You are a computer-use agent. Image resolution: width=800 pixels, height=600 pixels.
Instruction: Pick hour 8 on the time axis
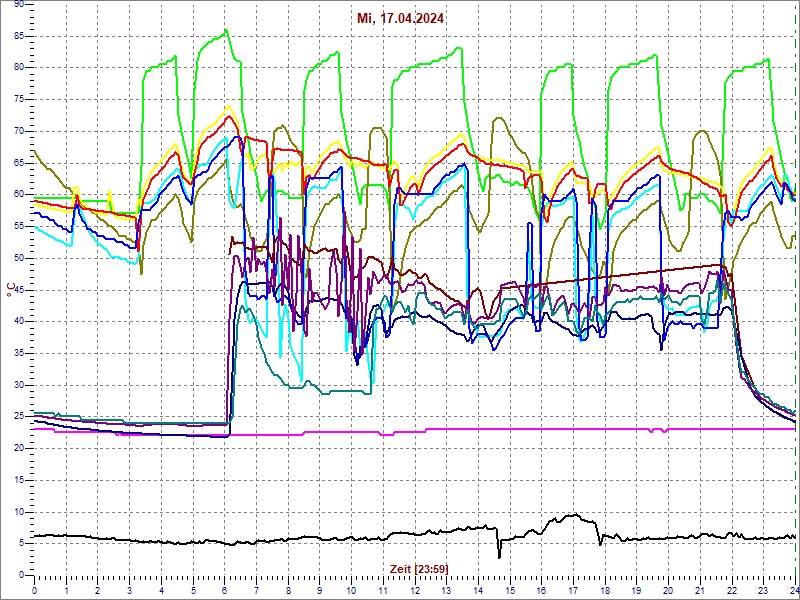(x=288, y=590)
